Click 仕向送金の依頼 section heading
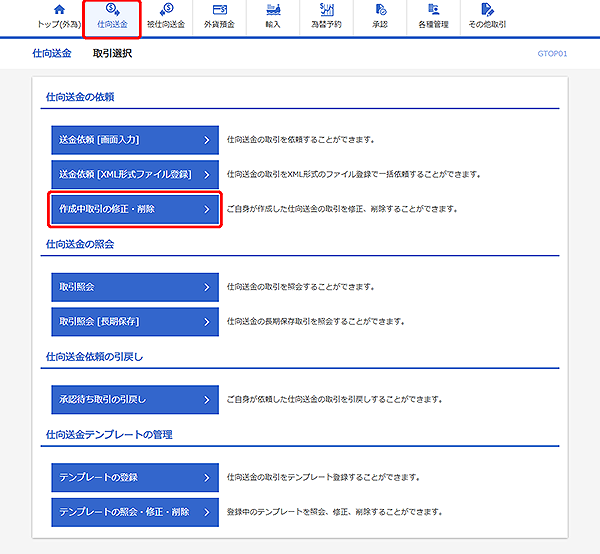Viewport: 600px width, 554px height. click(80, 97)
